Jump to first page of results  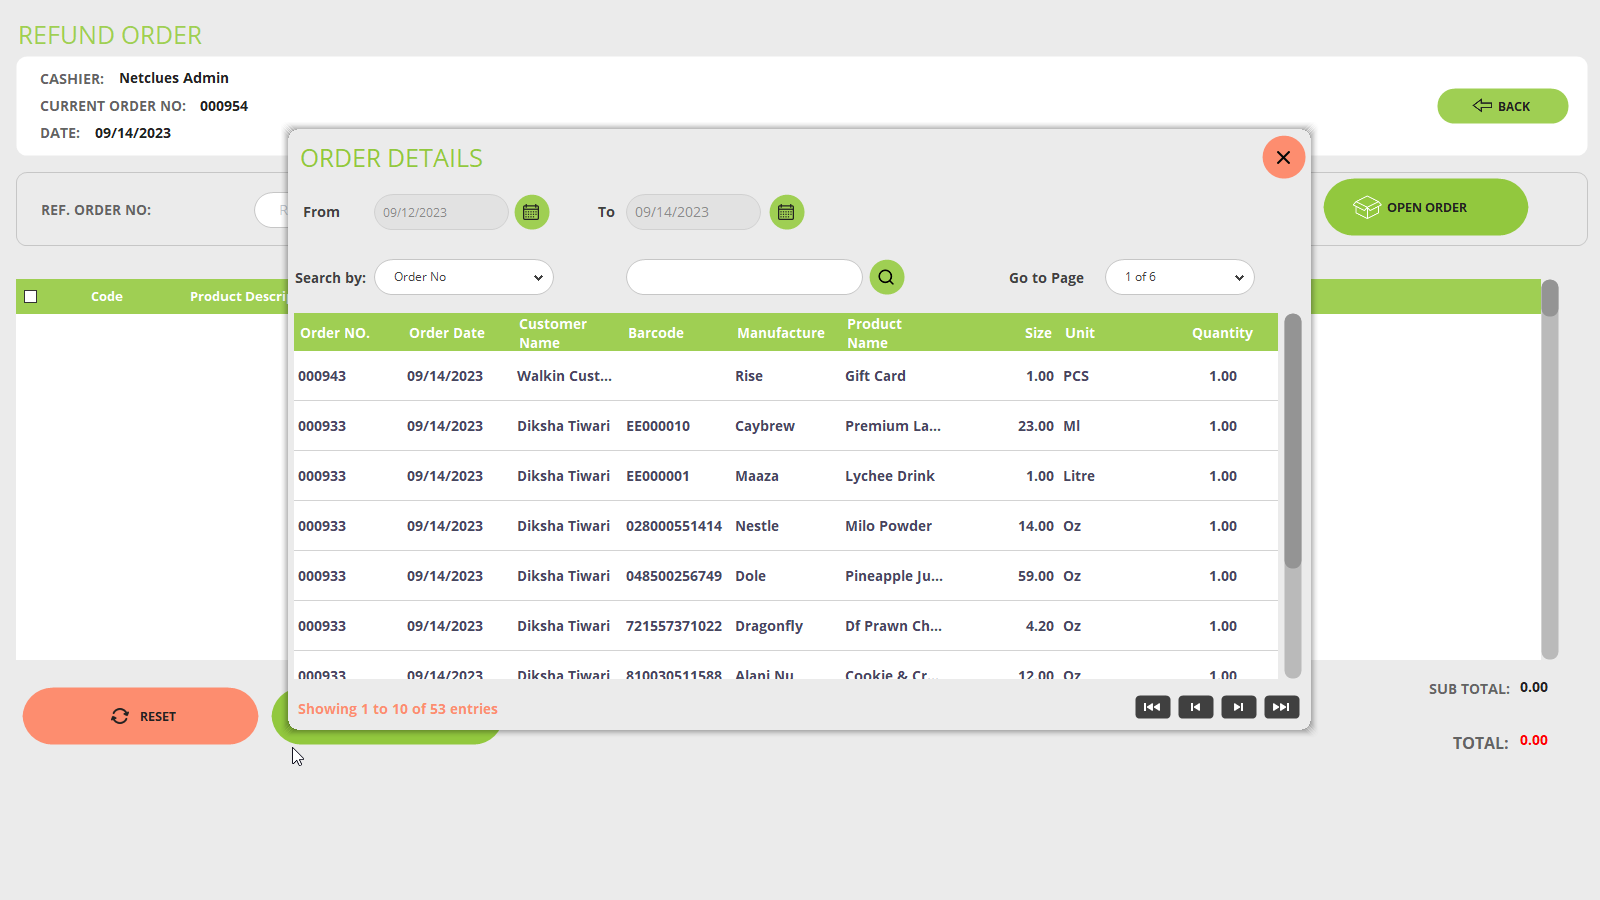(x=1152, y=707)
